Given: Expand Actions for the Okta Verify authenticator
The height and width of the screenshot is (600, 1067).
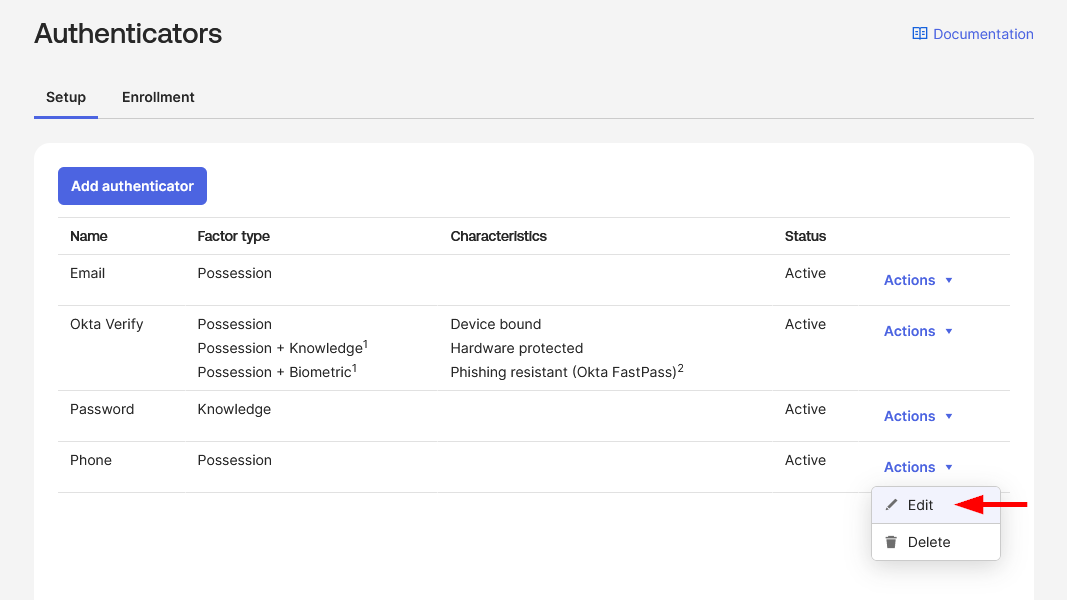Looking at the screenshot, I should point(918,331).
